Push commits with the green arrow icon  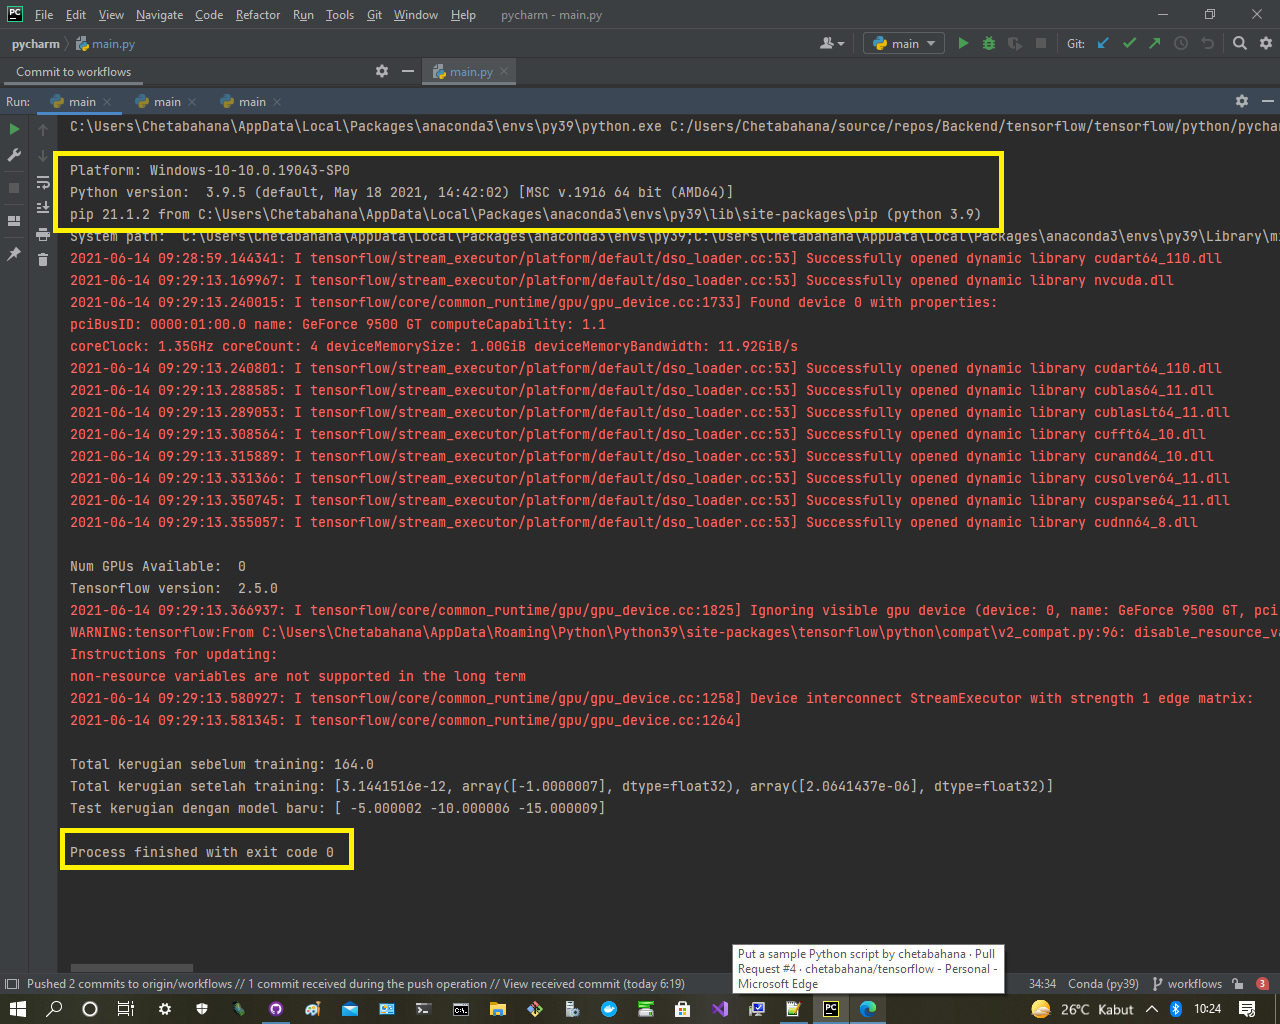tap(1155, 43)
